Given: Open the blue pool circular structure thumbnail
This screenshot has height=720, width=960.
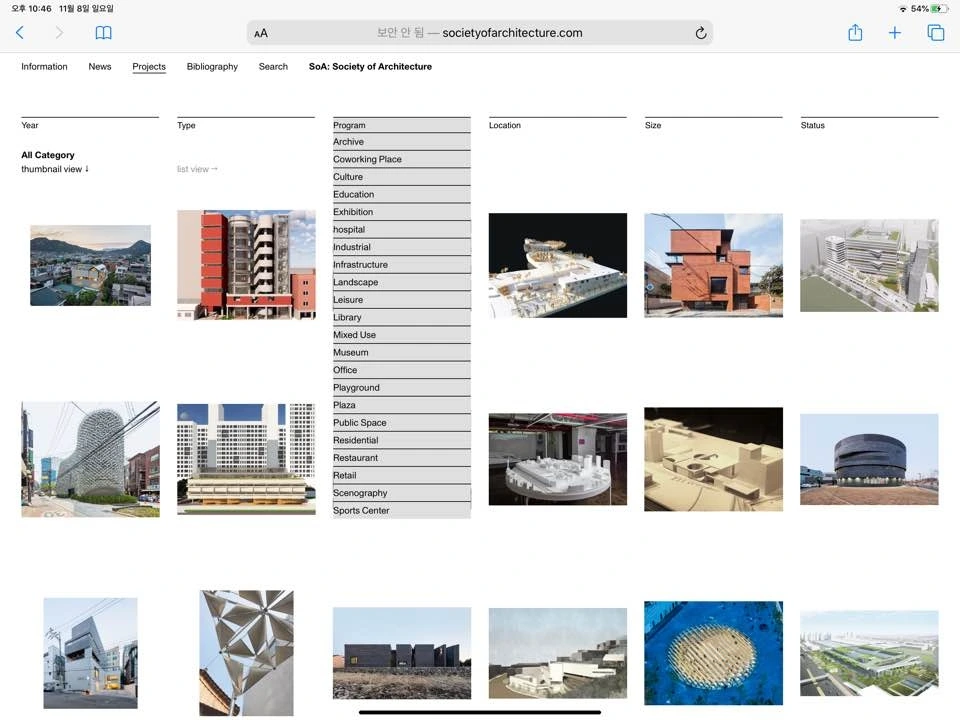Looking at the screenshot, I should (713, 653).
